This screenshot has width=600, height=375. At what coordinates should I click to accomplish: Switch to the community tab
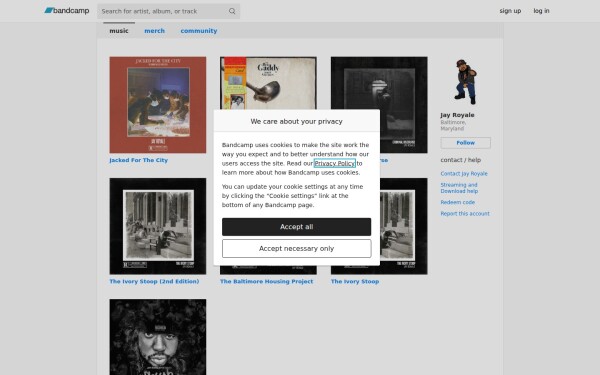click(x=199, y=31)
